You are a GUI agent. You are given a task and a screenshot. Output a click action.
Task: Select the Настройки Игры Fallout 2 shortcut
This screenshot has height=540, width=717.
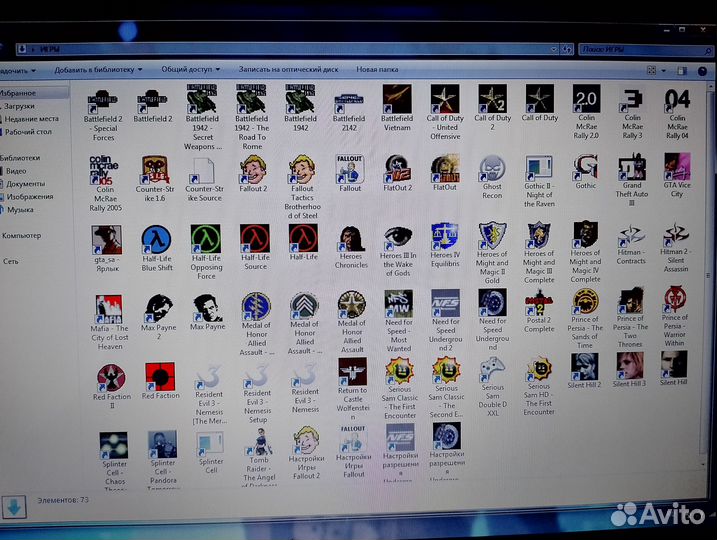coord(306,453)
